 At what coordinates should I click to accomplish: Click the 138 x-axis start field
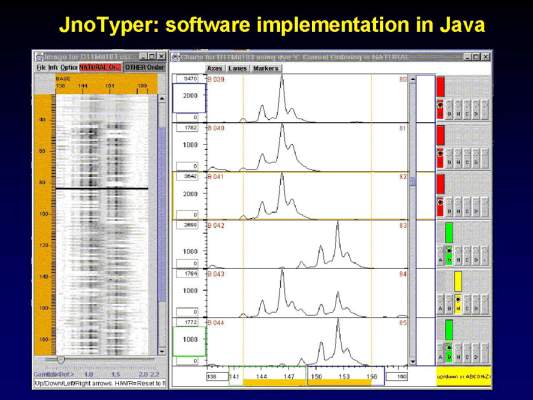tap(218, 377)
